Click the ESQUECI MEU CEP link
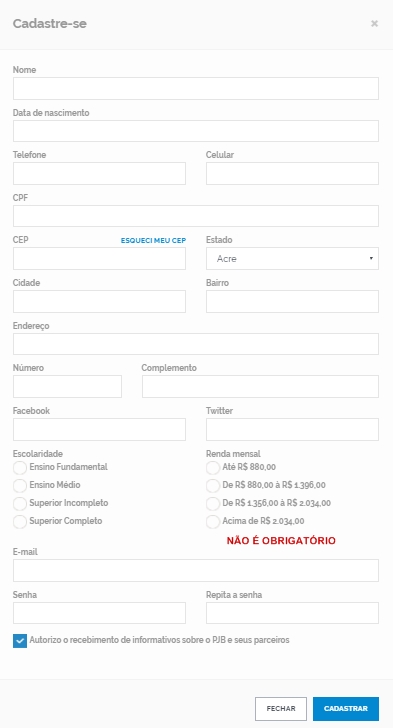Screen dimensions: 393x728 tap(153, 240)
